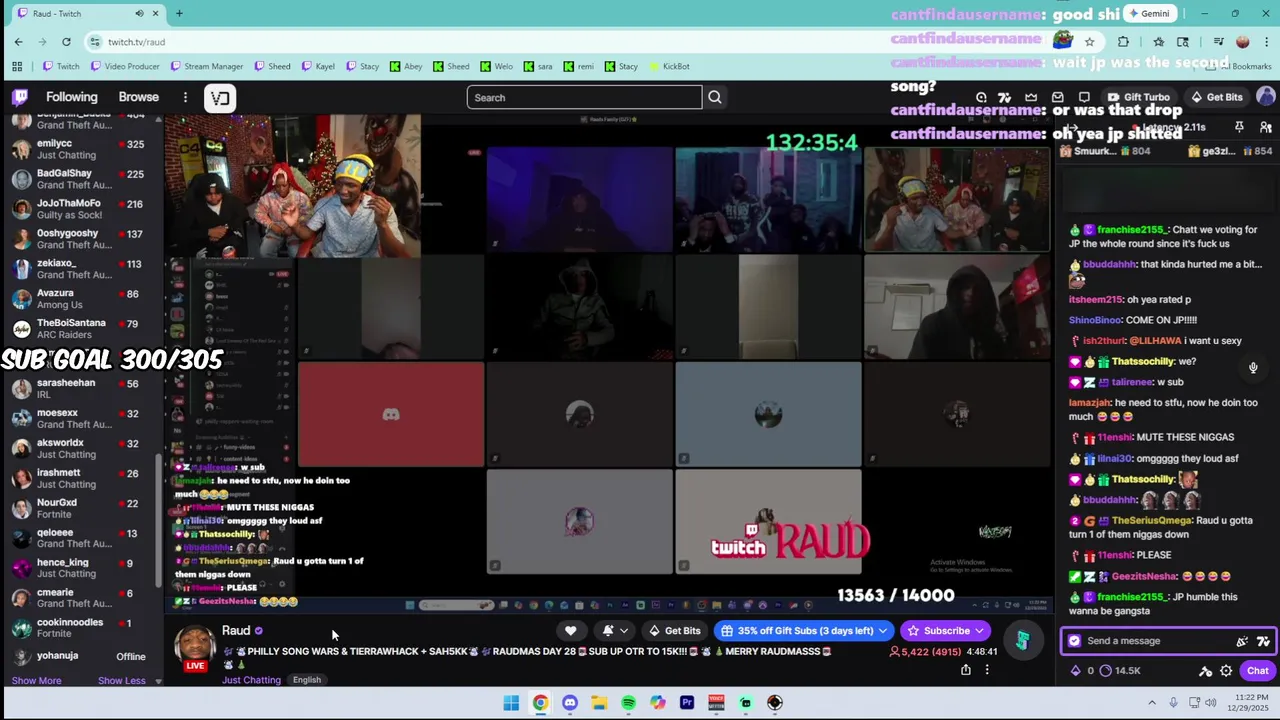Open the Twitch home logo
1280x720 pixels.
[x=20, y=97]
